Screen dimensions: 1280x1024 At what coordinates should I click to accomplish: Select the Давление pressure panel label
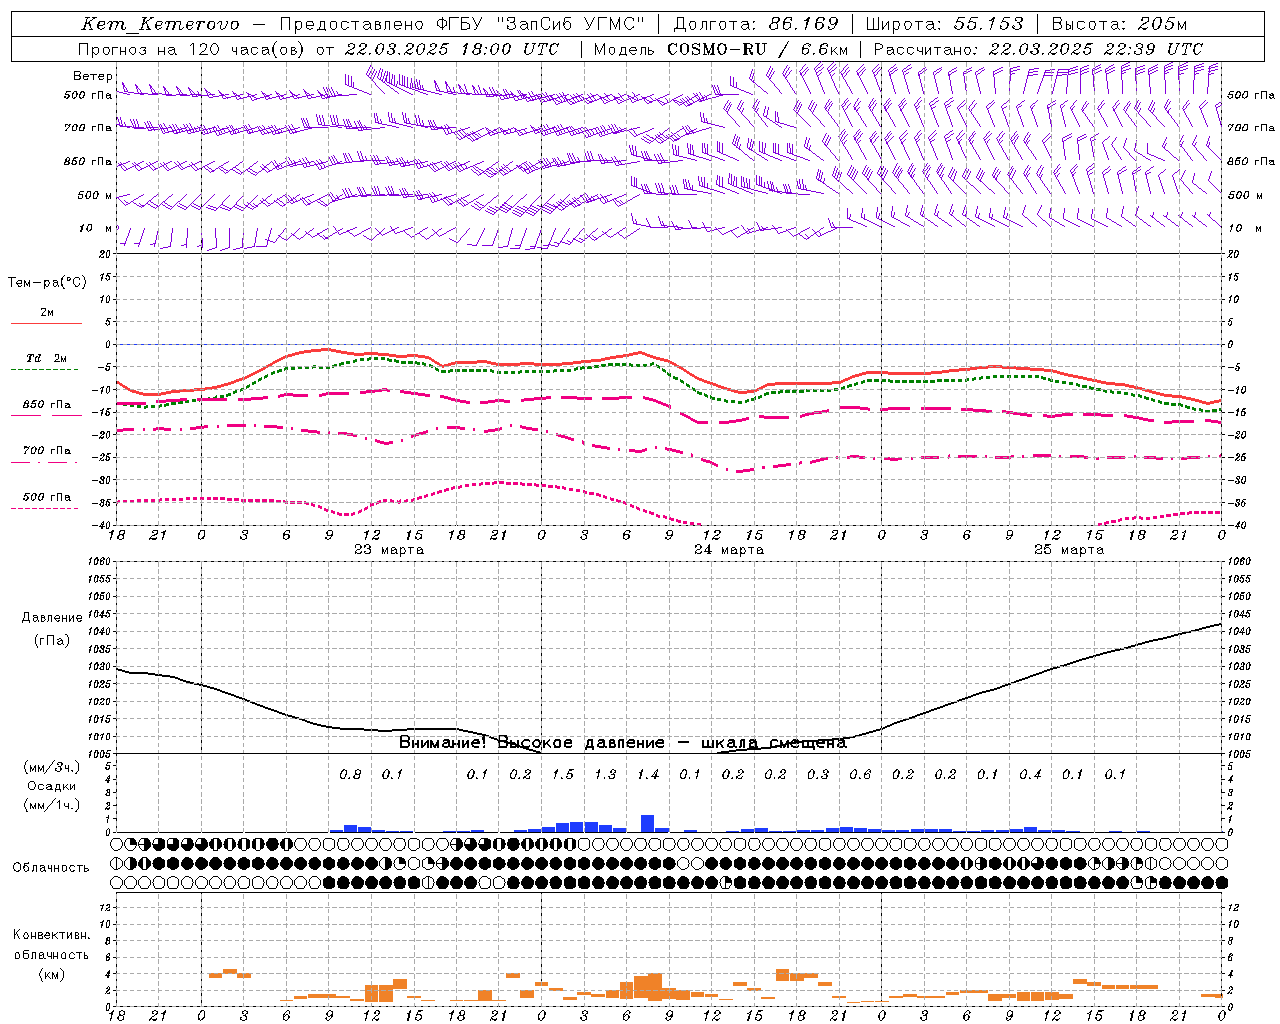point(52,618)
